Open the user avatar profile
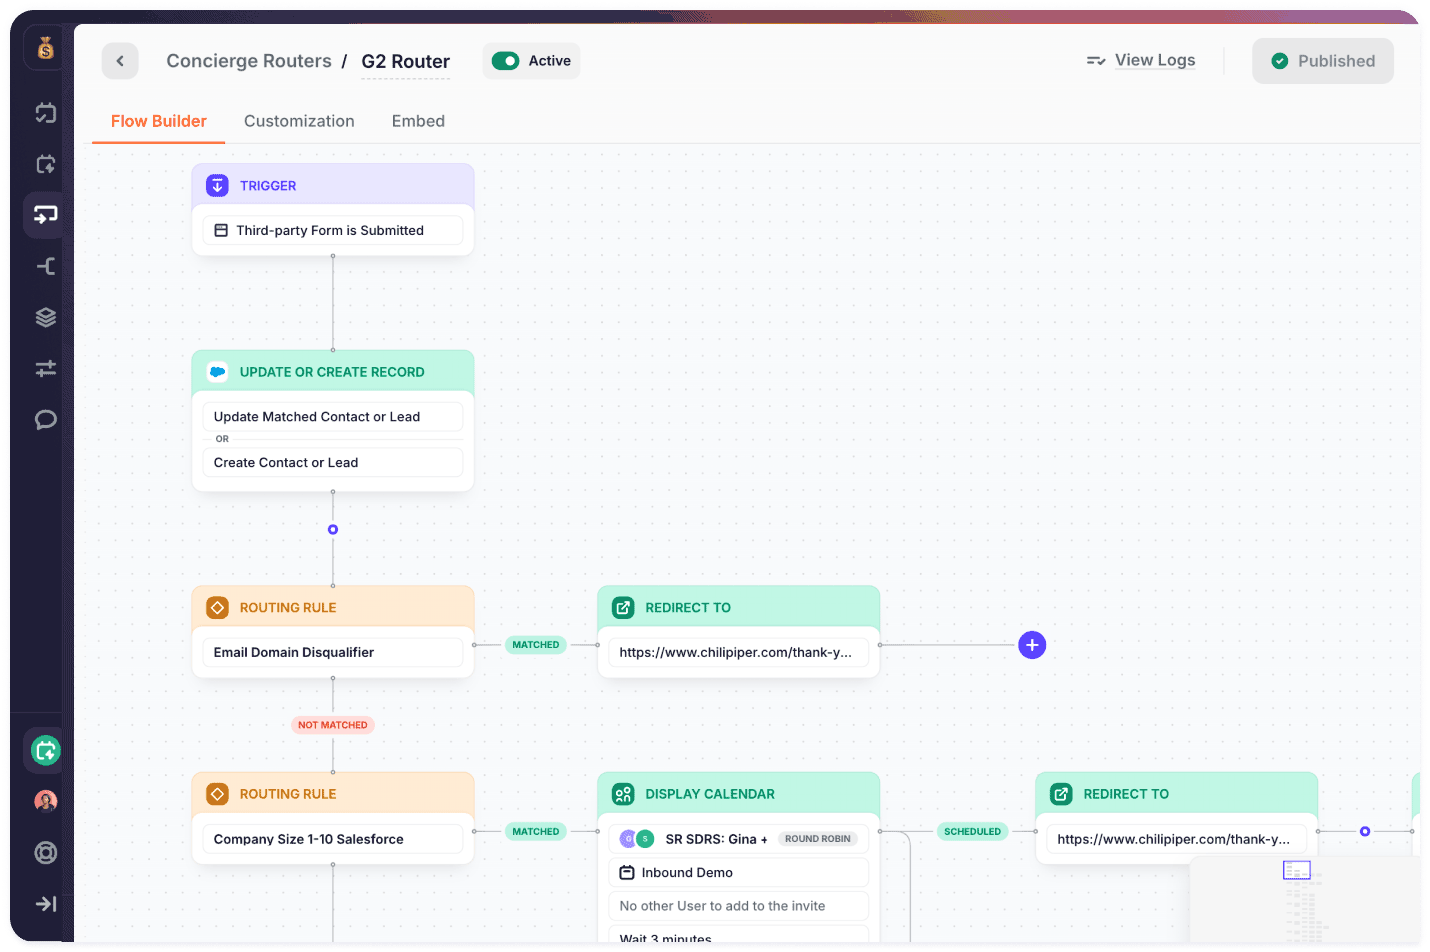1430x952 pixels. pyautogui.click(x=46, y=801)
